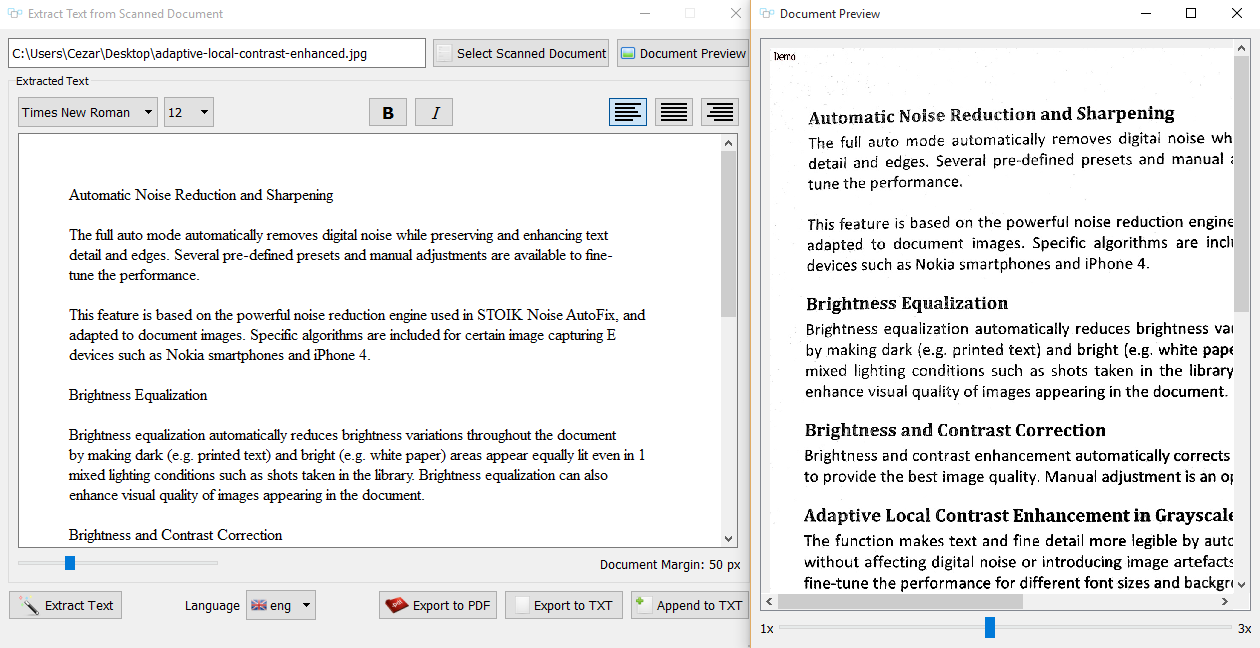Screen dimensions: 1260x648
Task: Click 'Brightness Equalization' heading in extracted text
Action: coord(138,395)
